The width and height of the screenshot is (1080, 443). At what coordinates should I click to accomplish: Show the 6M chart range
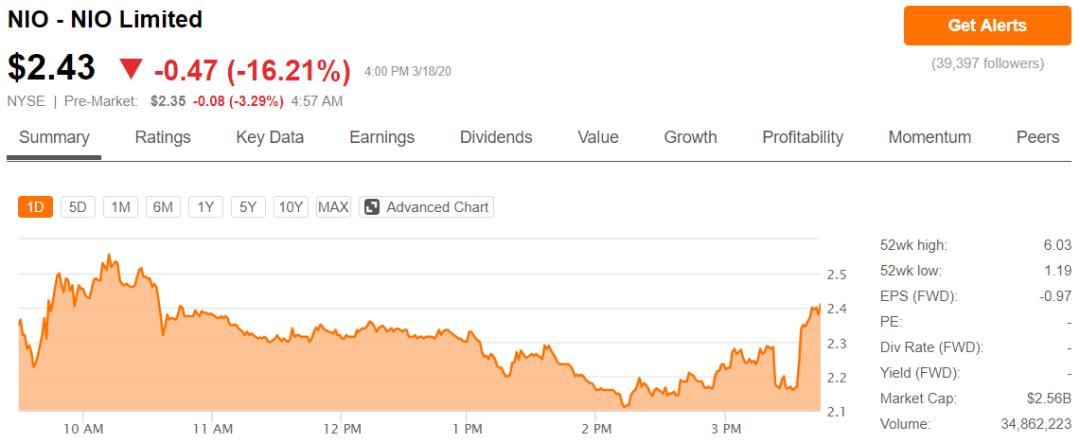pyautogui.click(x=162, y=207)
